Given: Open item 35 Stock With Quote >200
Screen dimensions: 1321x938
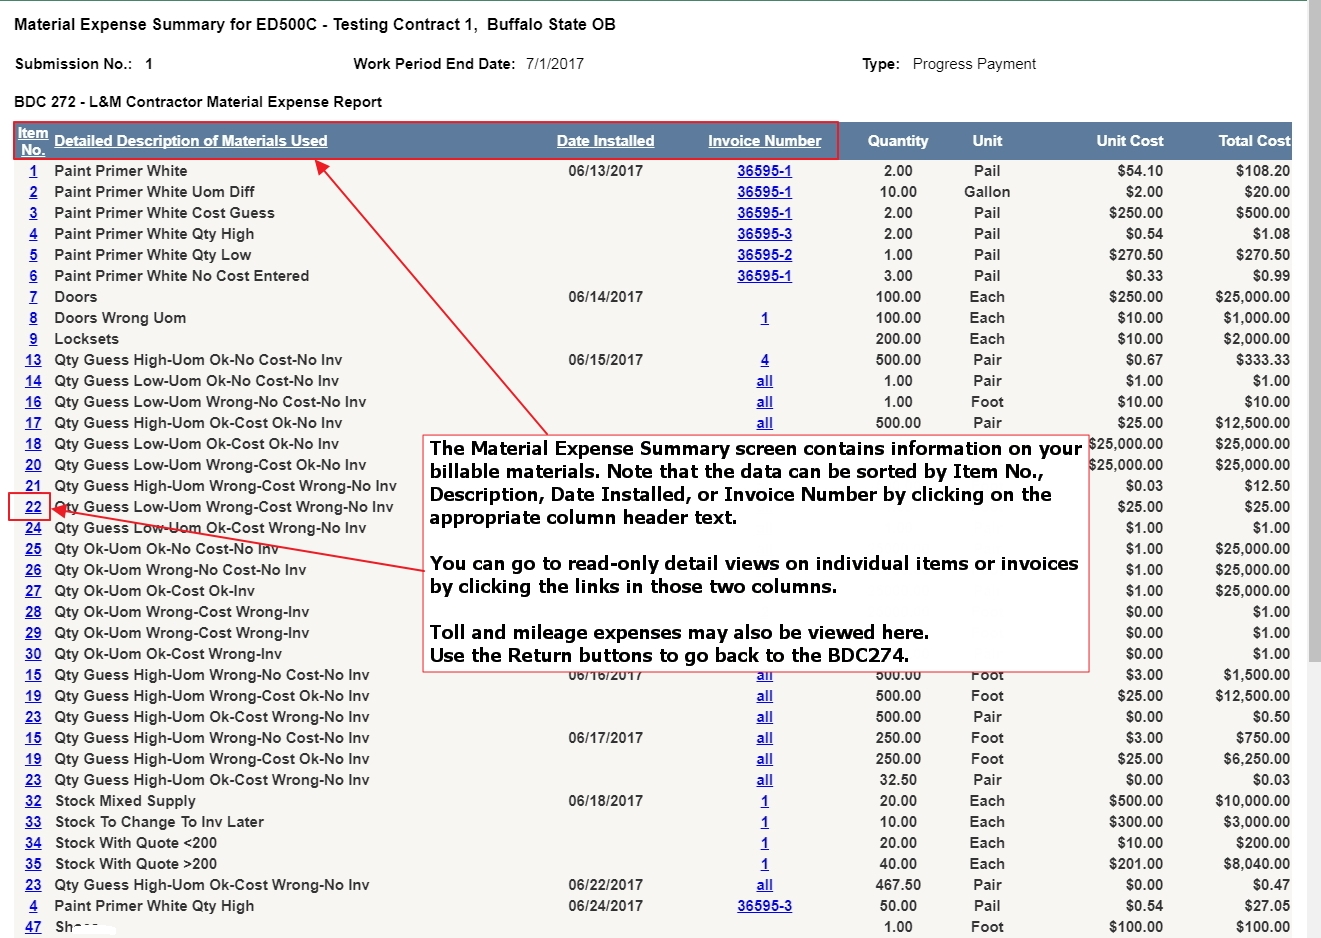Looking at the screenshot, I should click(33, 864).
